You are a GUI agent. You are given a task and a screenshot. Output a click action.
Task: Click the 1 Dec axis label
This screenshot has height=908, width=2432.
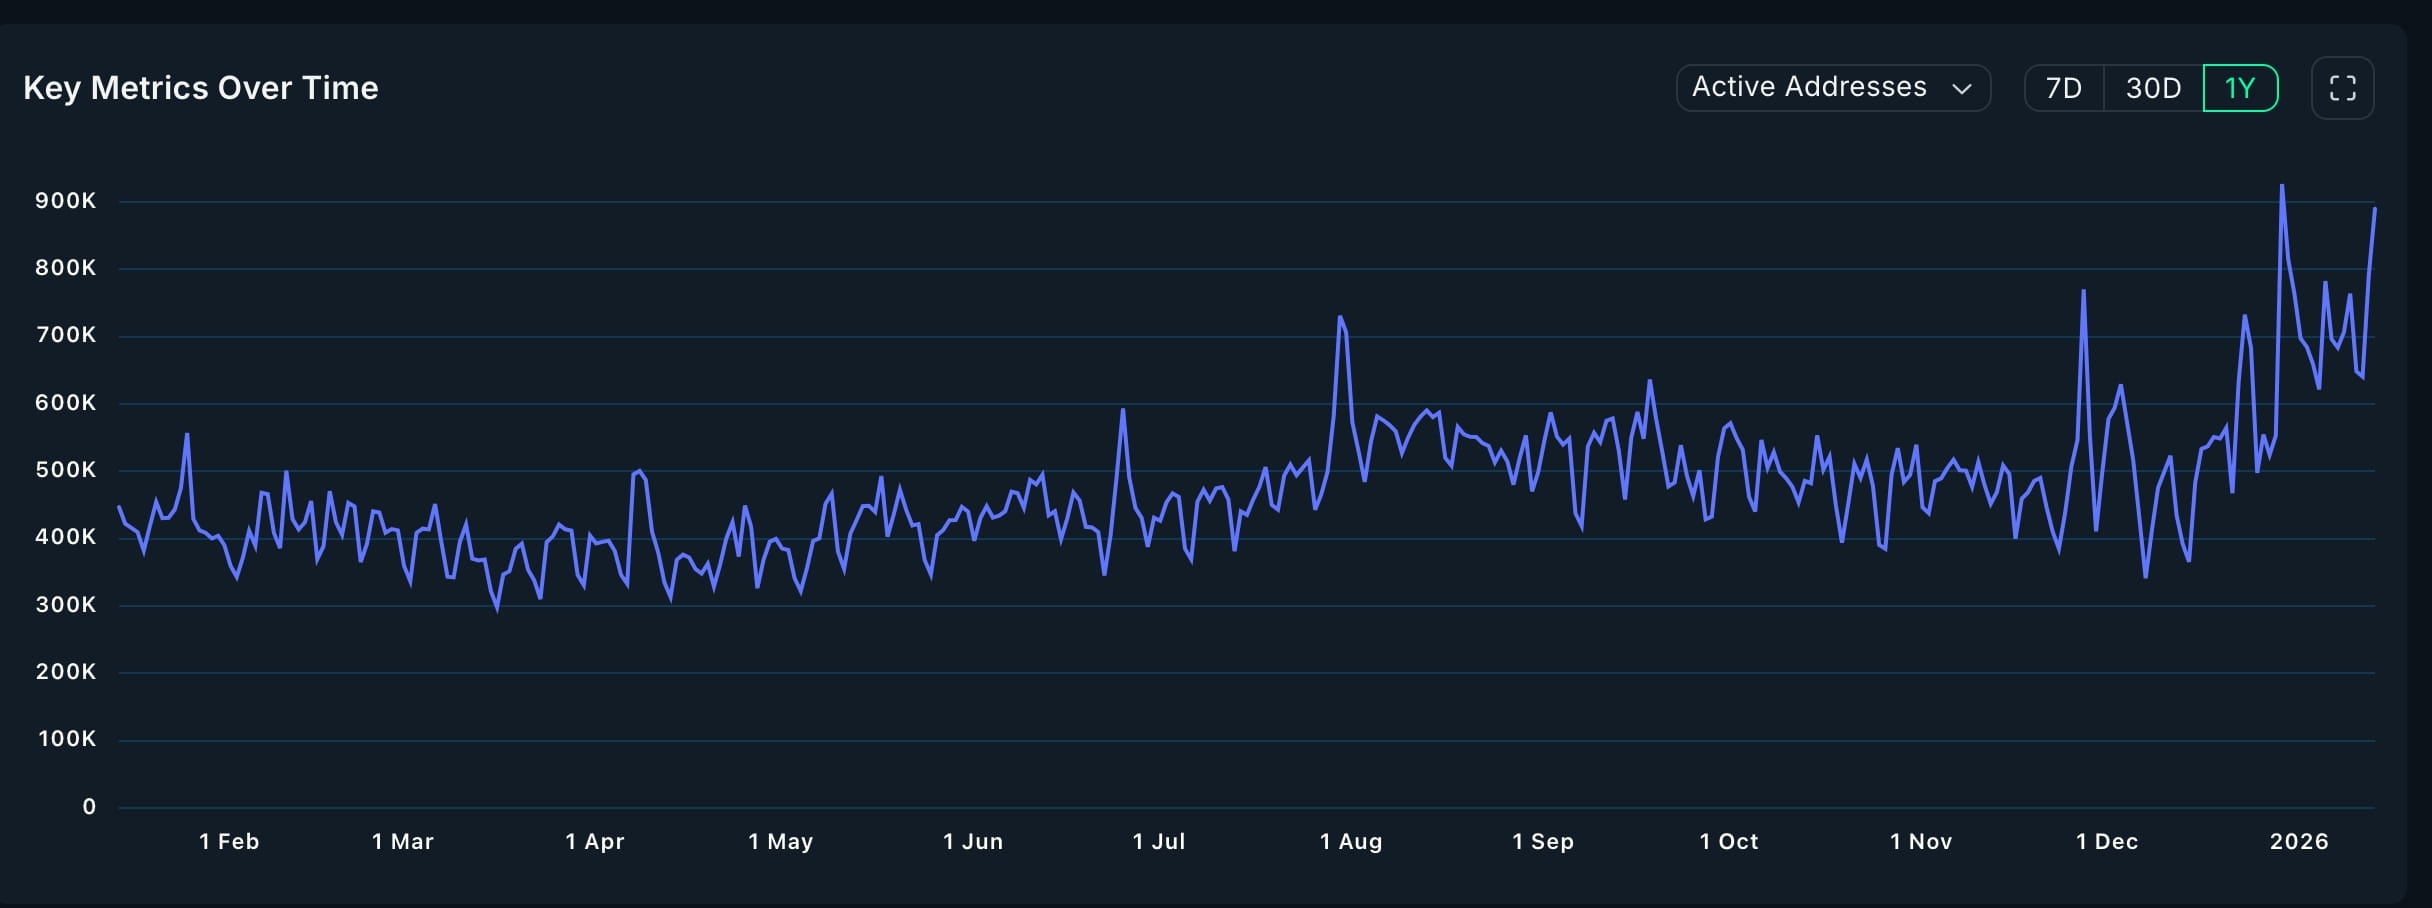(2108, 841)
